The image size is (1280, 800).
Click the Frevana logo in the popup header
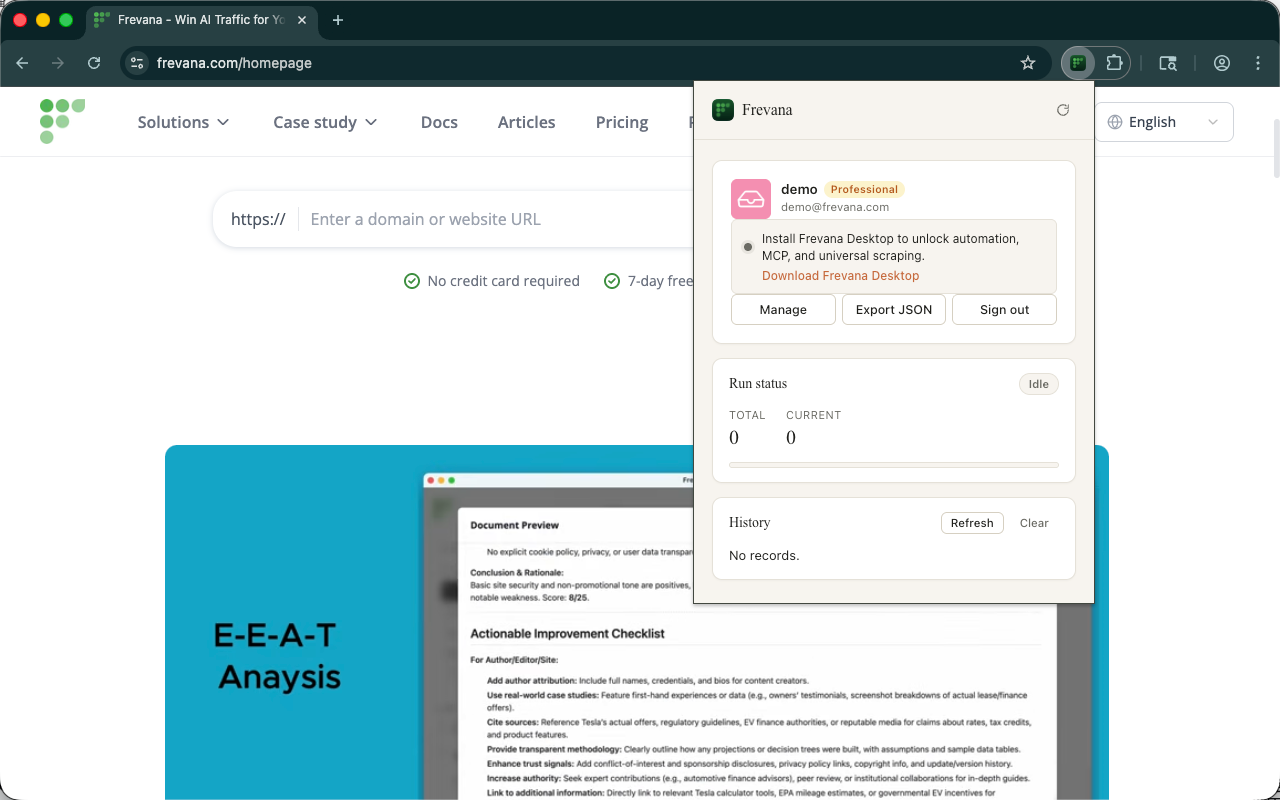(723, 110)
